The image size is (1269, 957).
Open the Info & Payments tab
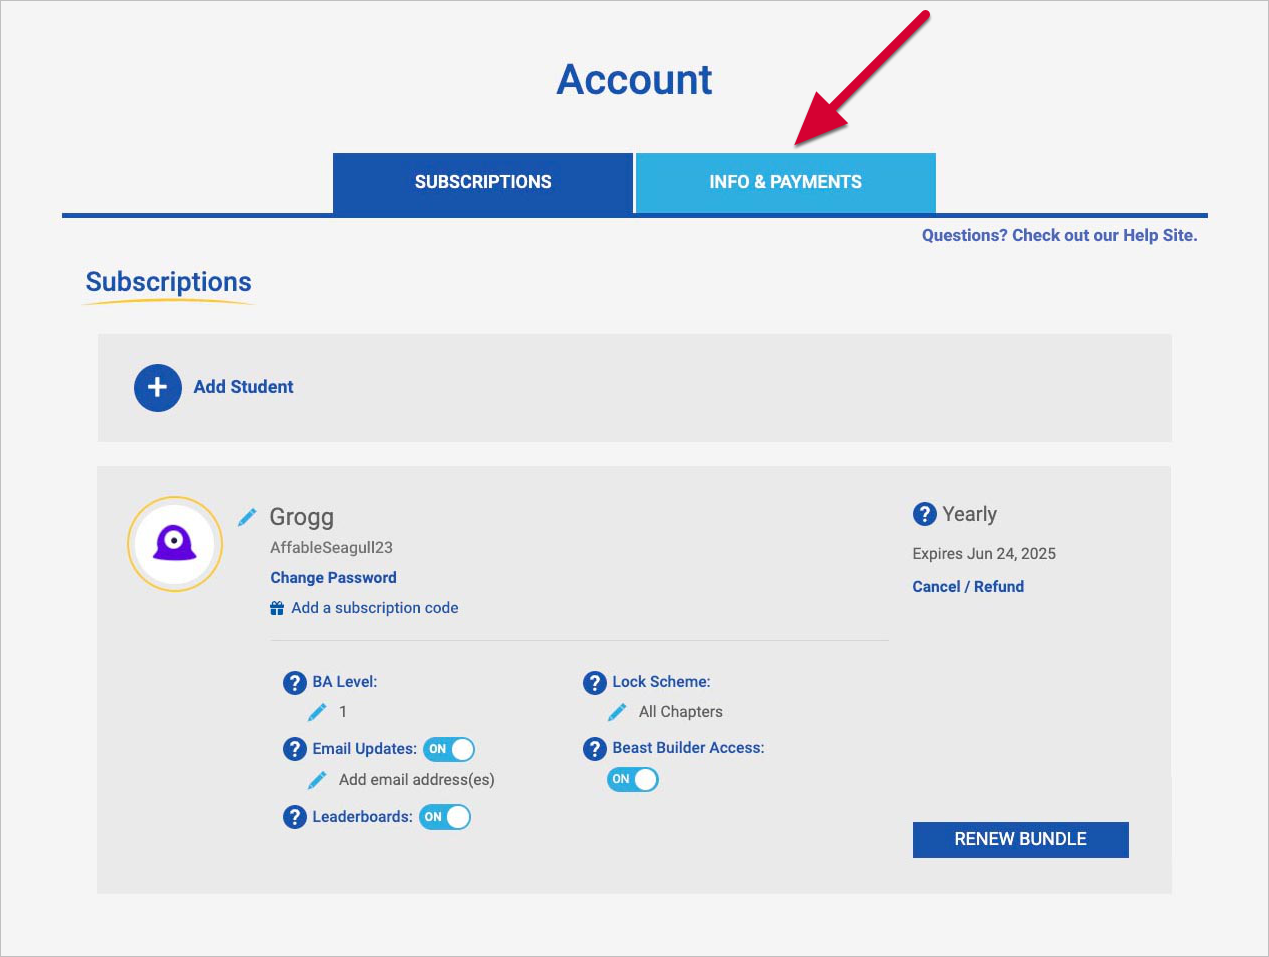click(x=786, y=183)
